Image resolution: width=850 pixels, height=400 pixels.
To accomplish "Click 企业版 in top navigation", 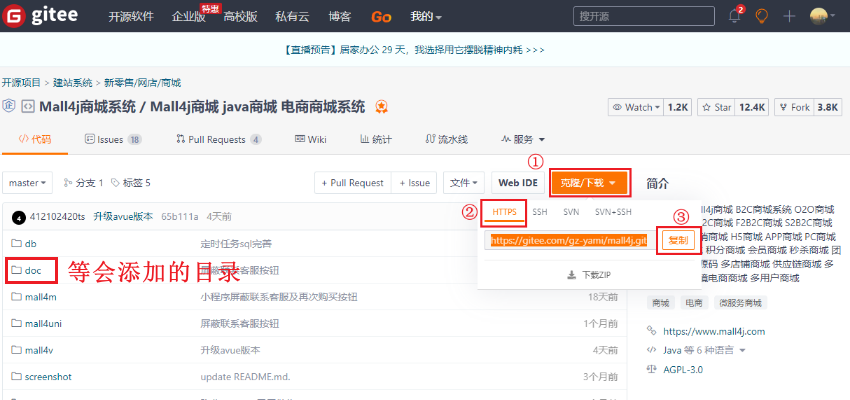I will [x=189, y=17].
